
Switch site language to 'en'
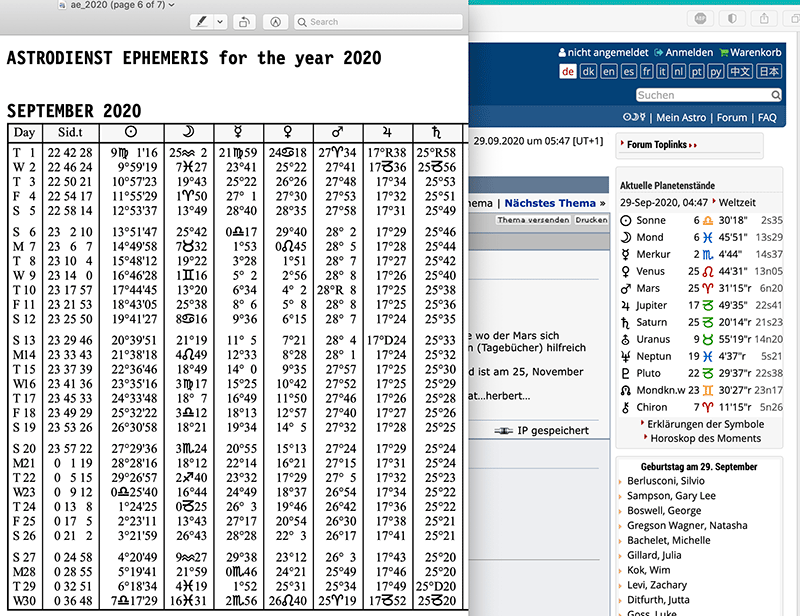(x=609, y=71)
